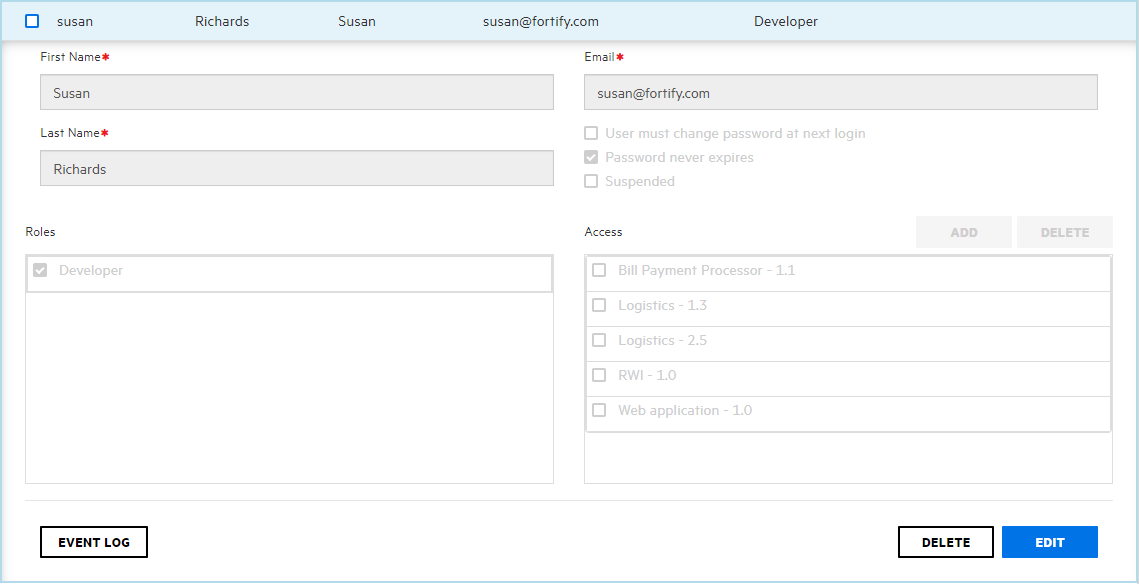Check Web application - 1.0 access box
The height and width of the screenshot is (584, 1139).
pyautogui.click(x=599, y=410)
